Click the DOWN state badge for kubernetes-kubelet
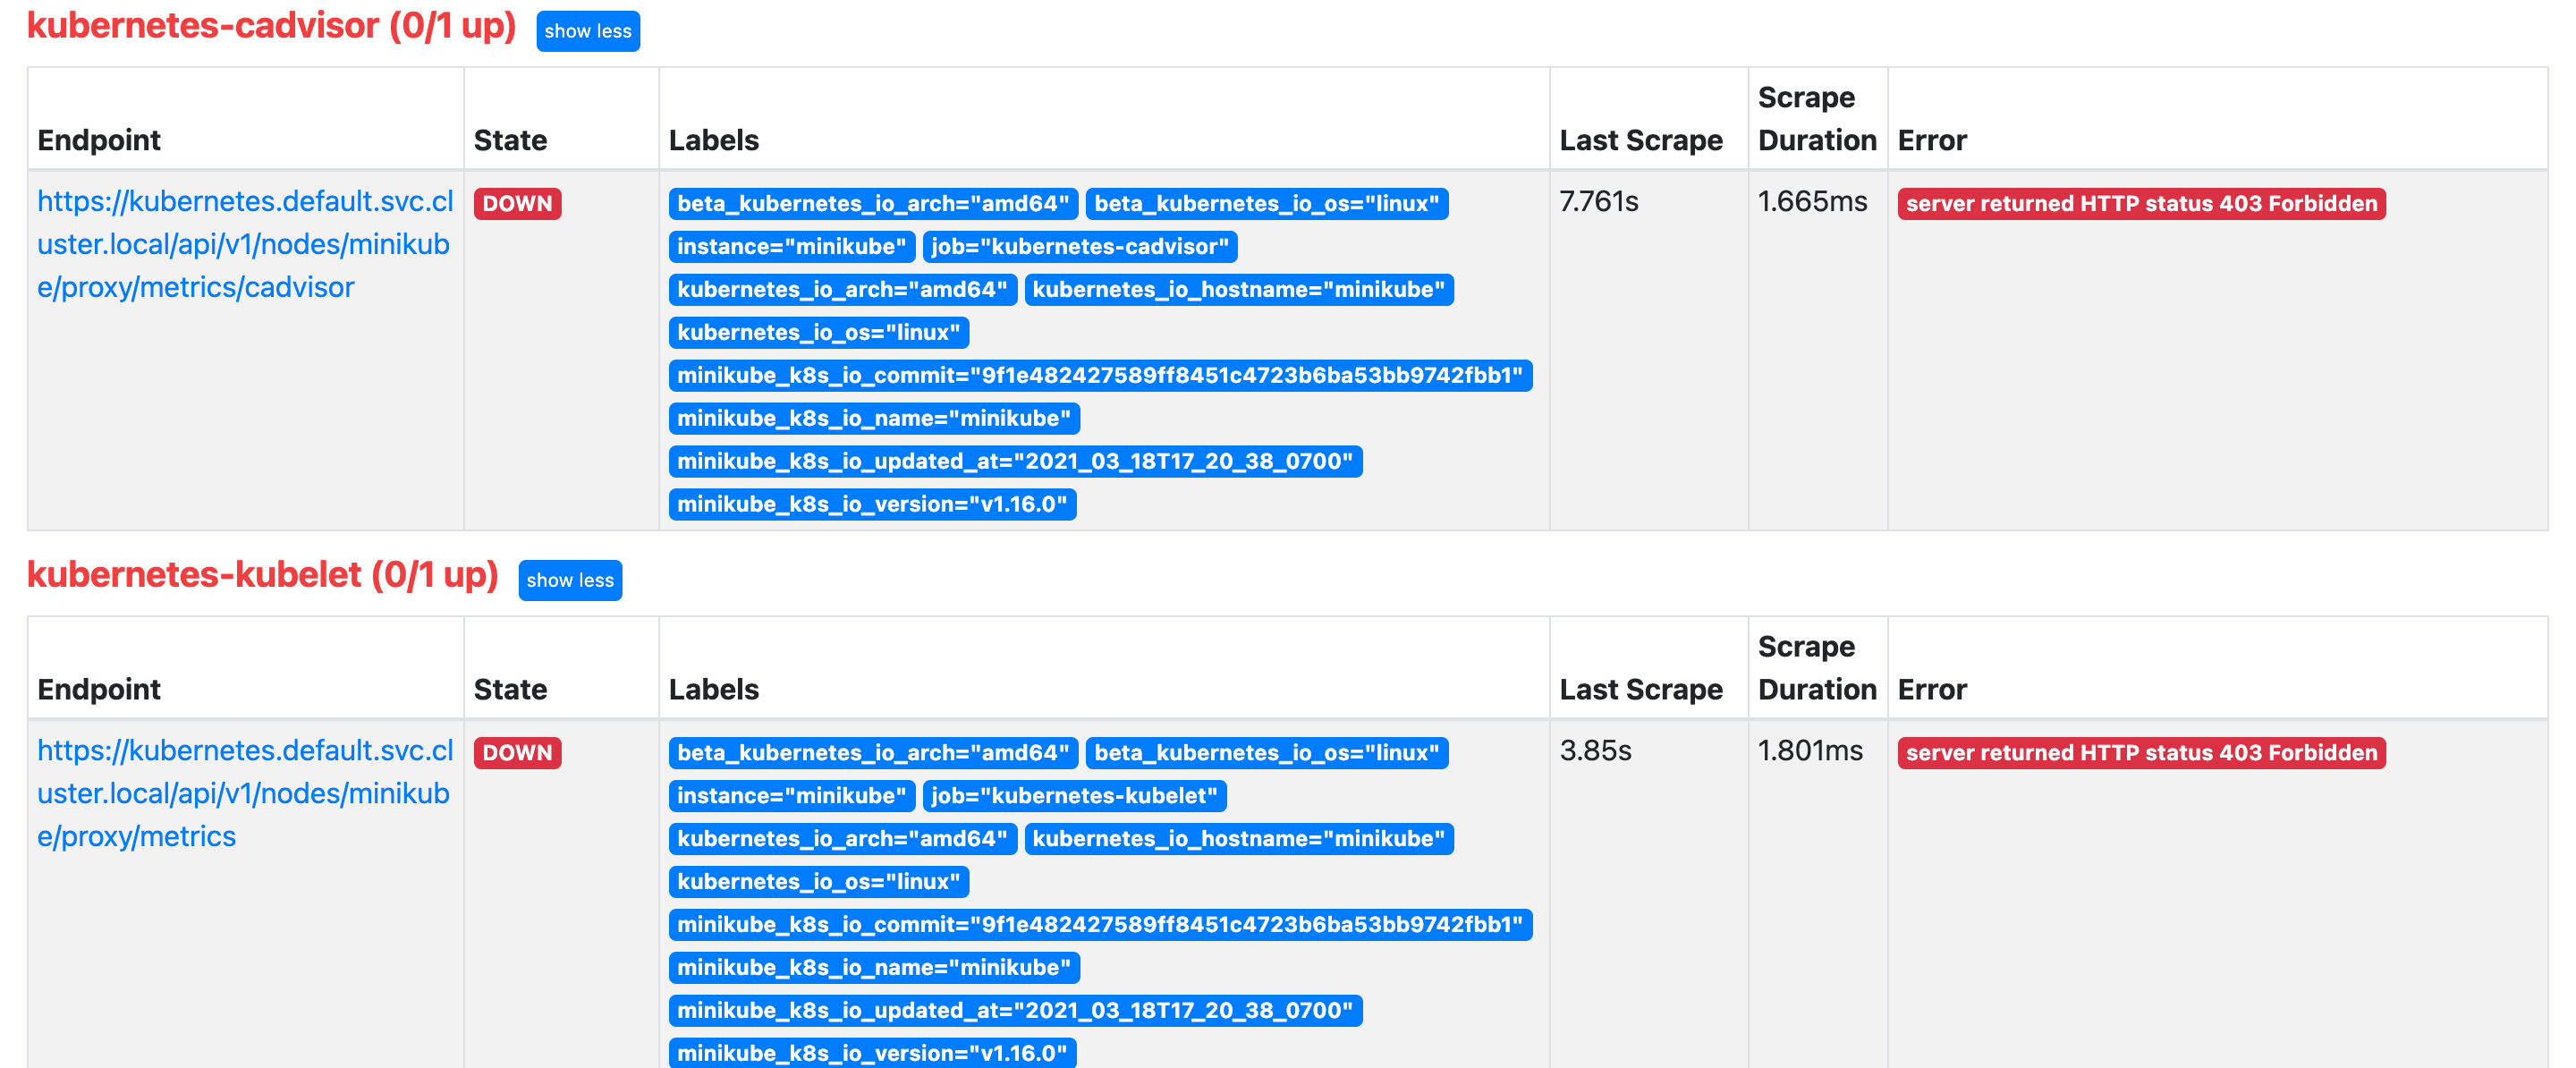The height and width of the screenshot is (1068, 2576). [517, 753]
